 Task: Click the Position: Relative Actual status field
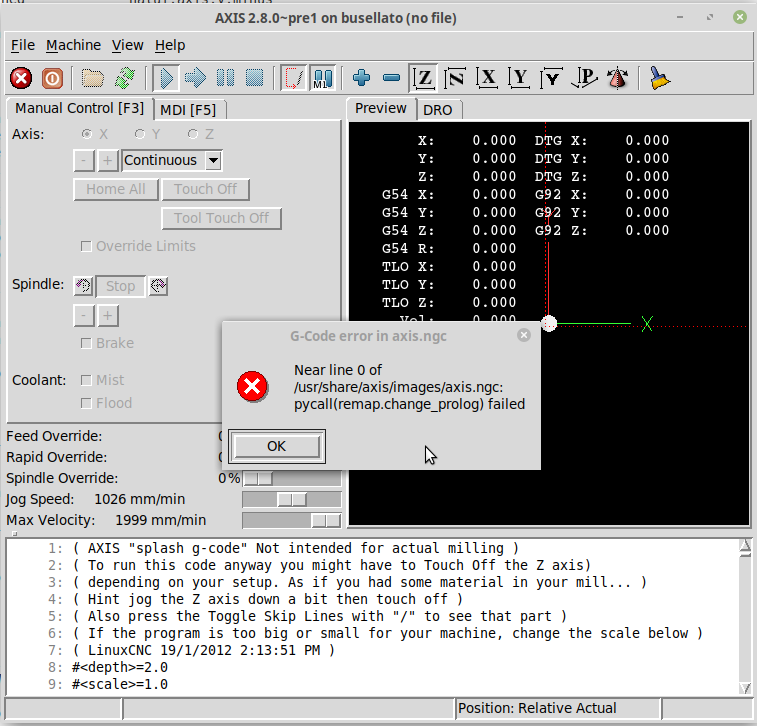click(559, 708)
